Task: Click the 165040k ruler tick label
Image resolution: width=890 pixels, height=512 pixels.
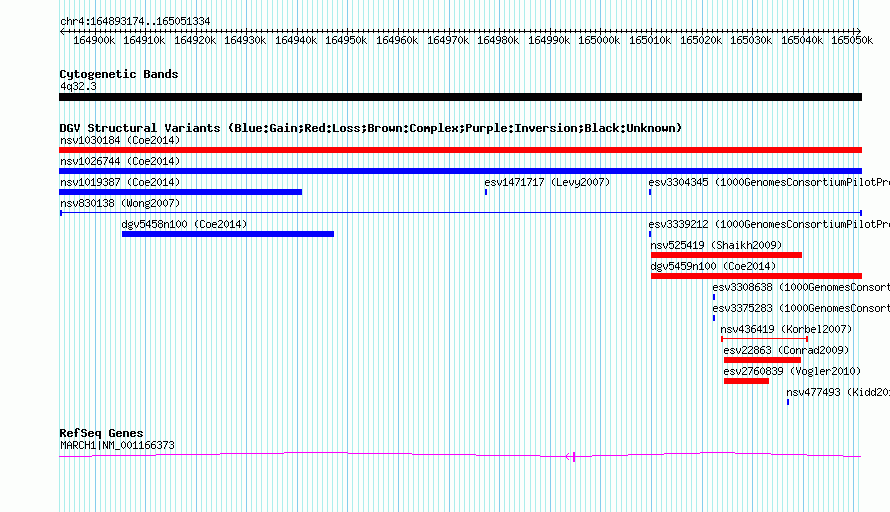Action: click(x=802, y=40)
